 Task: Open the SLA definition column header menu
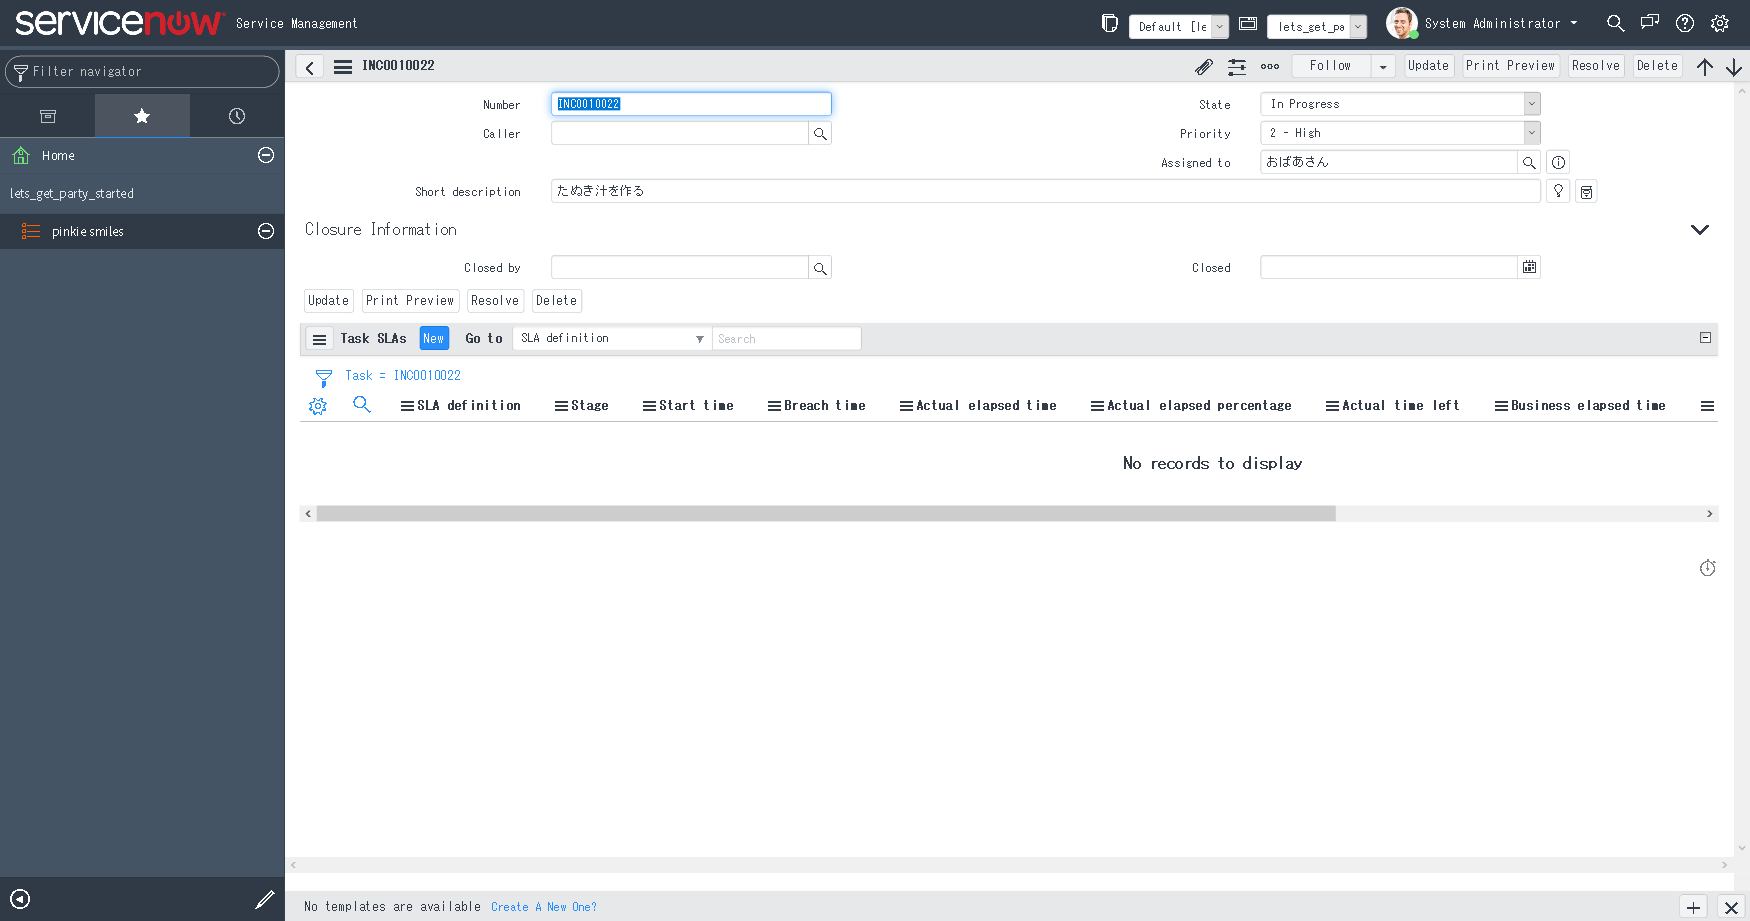[x=406, y=405]
